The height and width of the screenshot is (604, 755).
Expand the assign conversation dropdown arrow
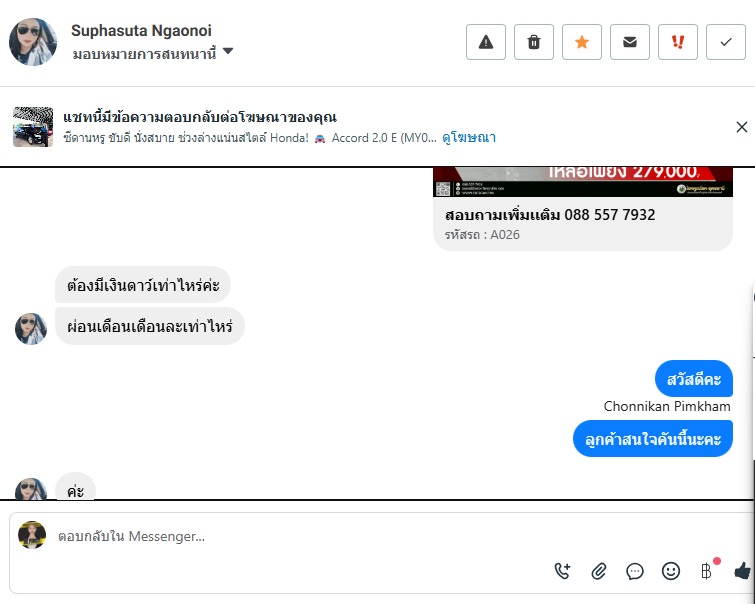click(228, 51)
